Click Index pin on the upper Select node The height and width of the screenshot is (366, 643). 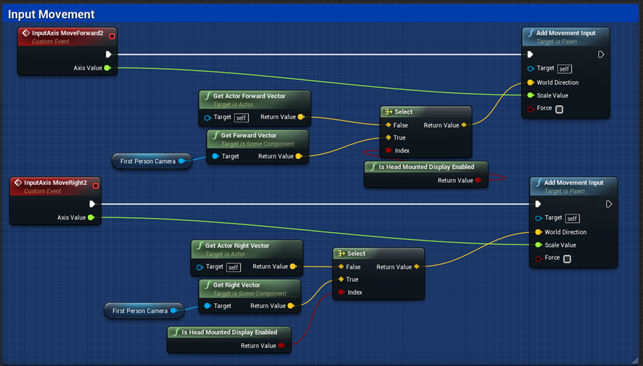coord(388,151)
